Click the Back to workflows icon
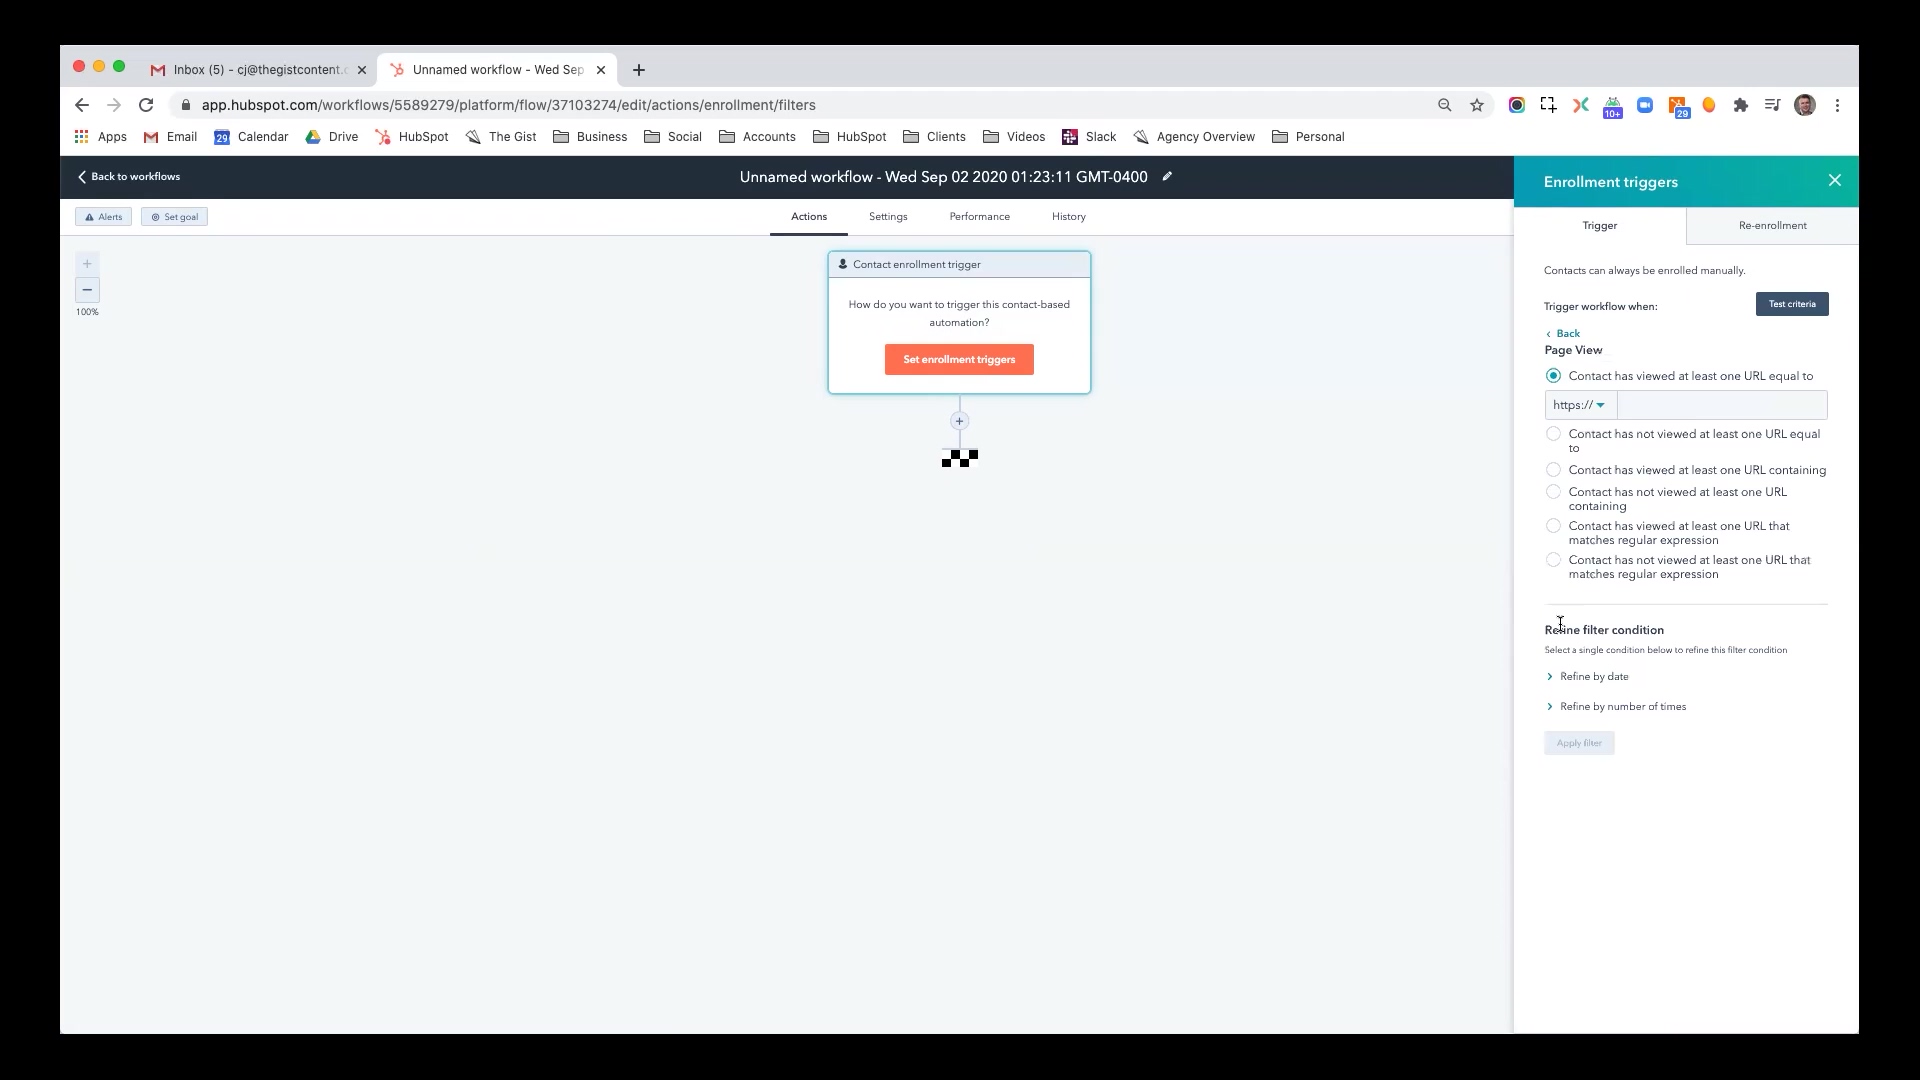This screenshot has height=1080, width=1920. 82,175
